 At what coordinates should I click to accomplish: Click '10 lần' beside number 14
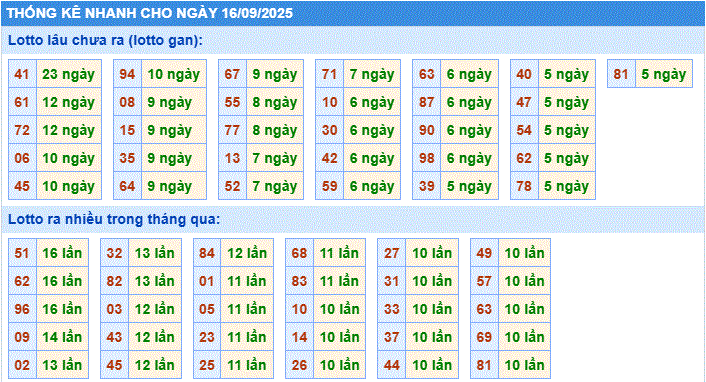[x=339, y=337]
